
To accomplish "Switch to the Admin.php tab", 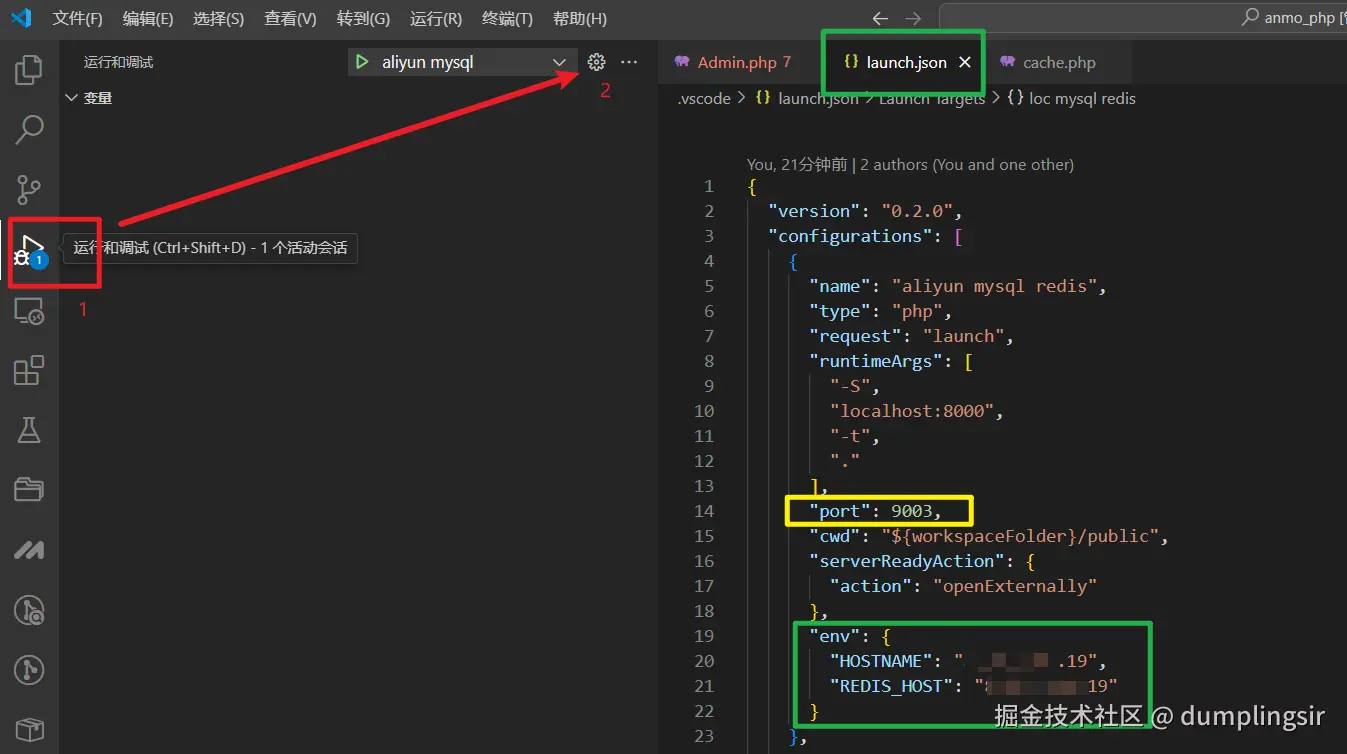I will [x=737, y=62].
